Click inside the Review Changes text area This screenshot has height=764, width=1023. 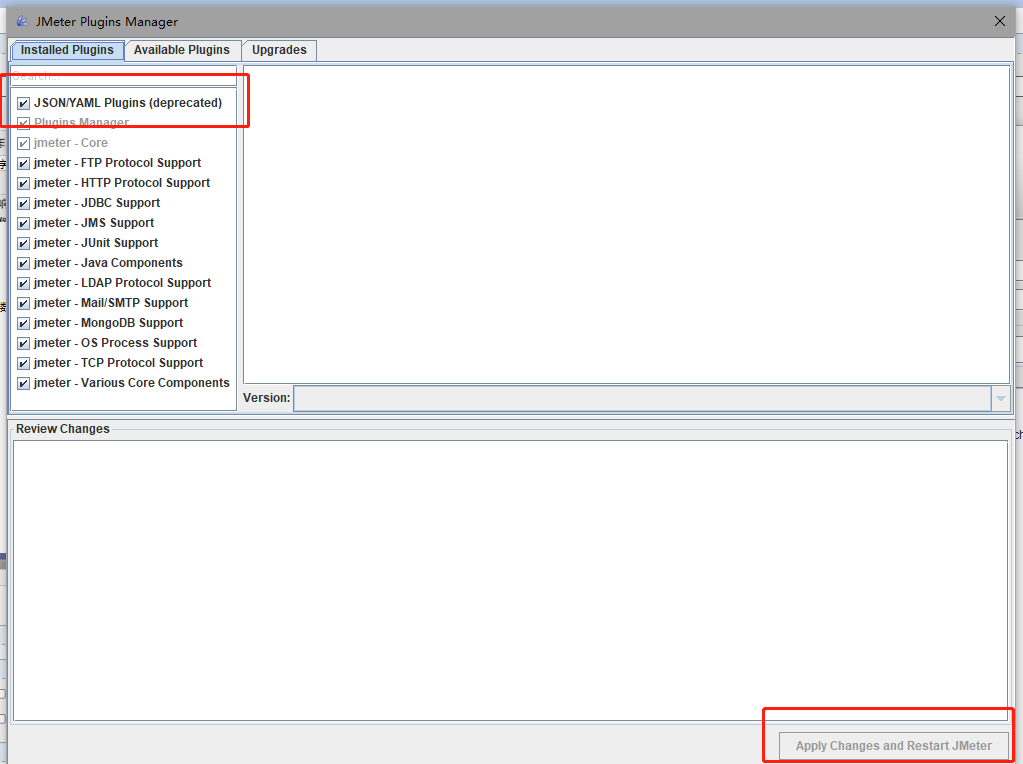pos(510,581)
